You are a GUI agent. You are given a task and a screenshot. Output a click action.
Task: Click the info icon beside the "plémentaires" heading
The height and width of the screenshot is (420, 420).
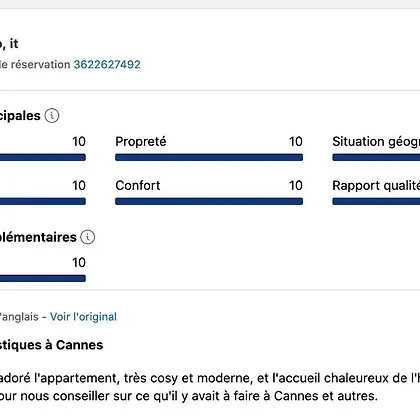[88, 237]
